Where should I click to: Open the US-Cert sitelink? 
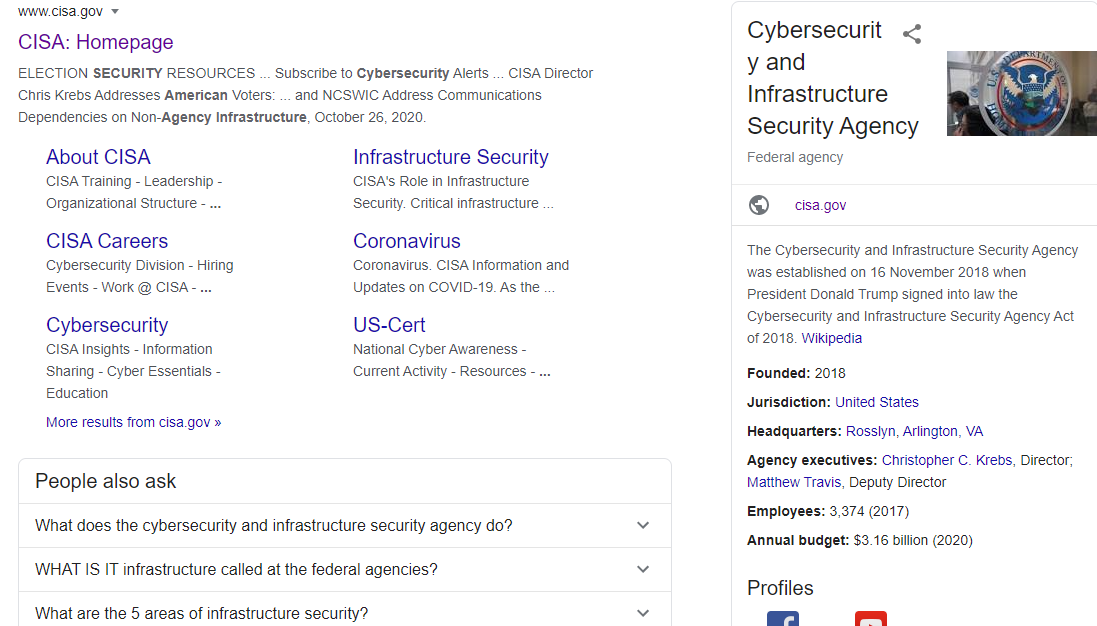point(389,325)
